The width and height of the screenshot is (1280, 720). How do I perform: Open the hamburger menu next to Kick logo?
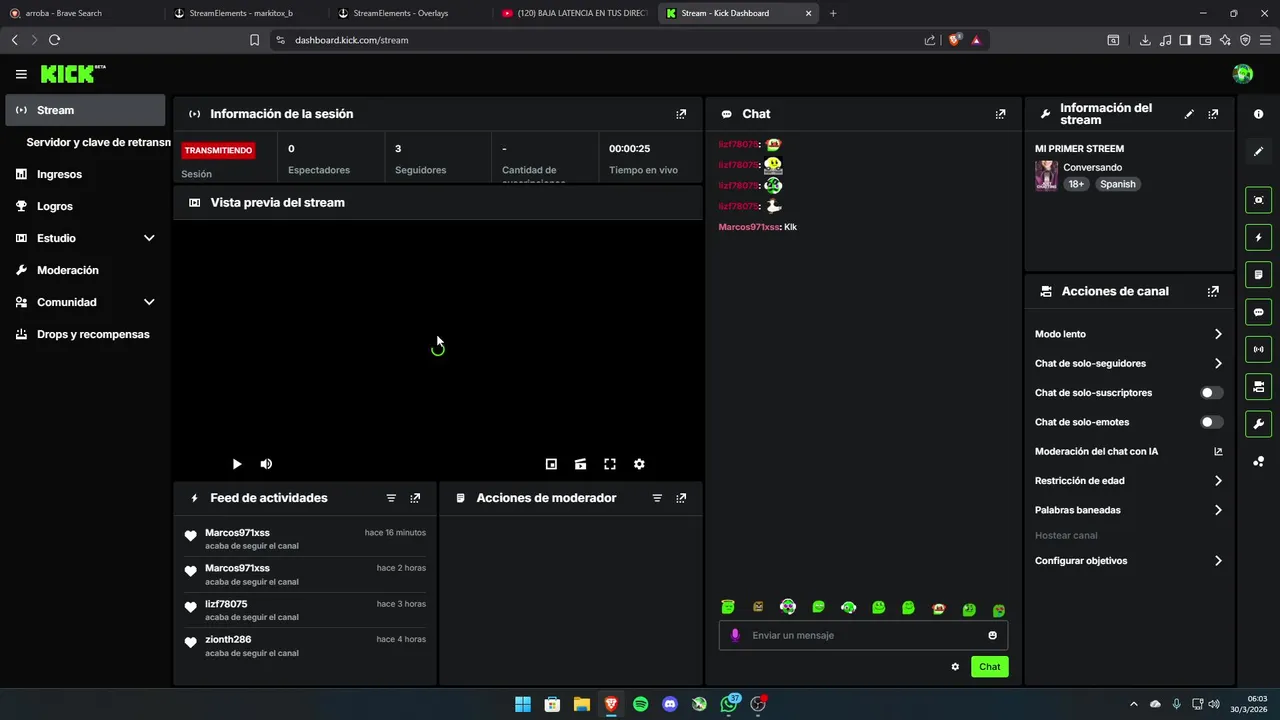[x=21, y=74]
